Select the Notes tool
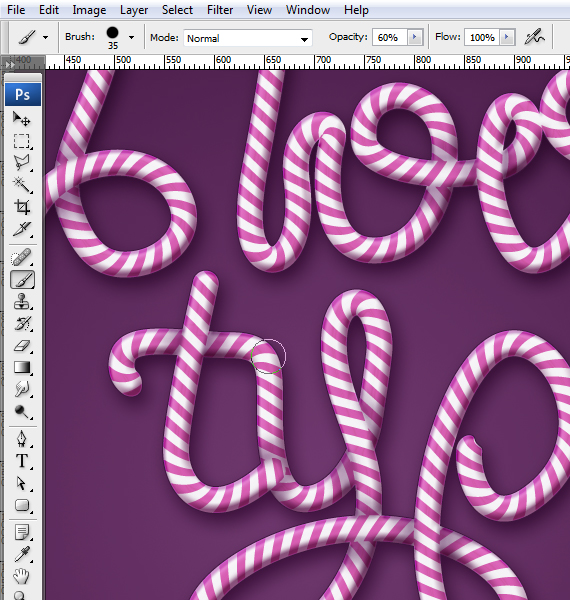The width and height of the screenshot is (570, 600). (x=21, y=533)
